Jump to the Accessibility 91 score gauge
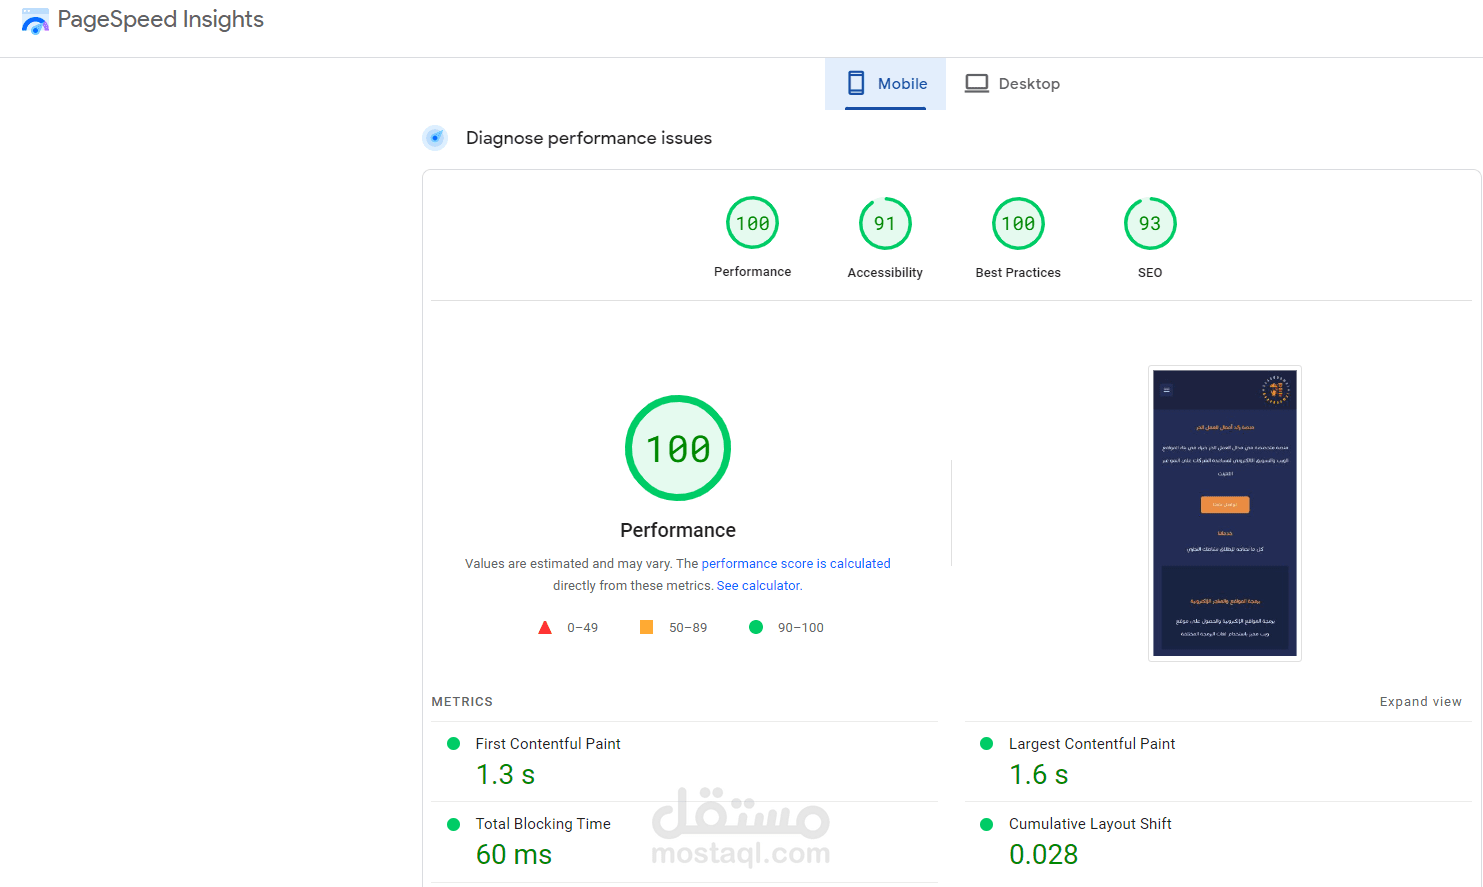Image resolution: width=1483 pixels, height=887 pixels. click(x=885, y=223)
